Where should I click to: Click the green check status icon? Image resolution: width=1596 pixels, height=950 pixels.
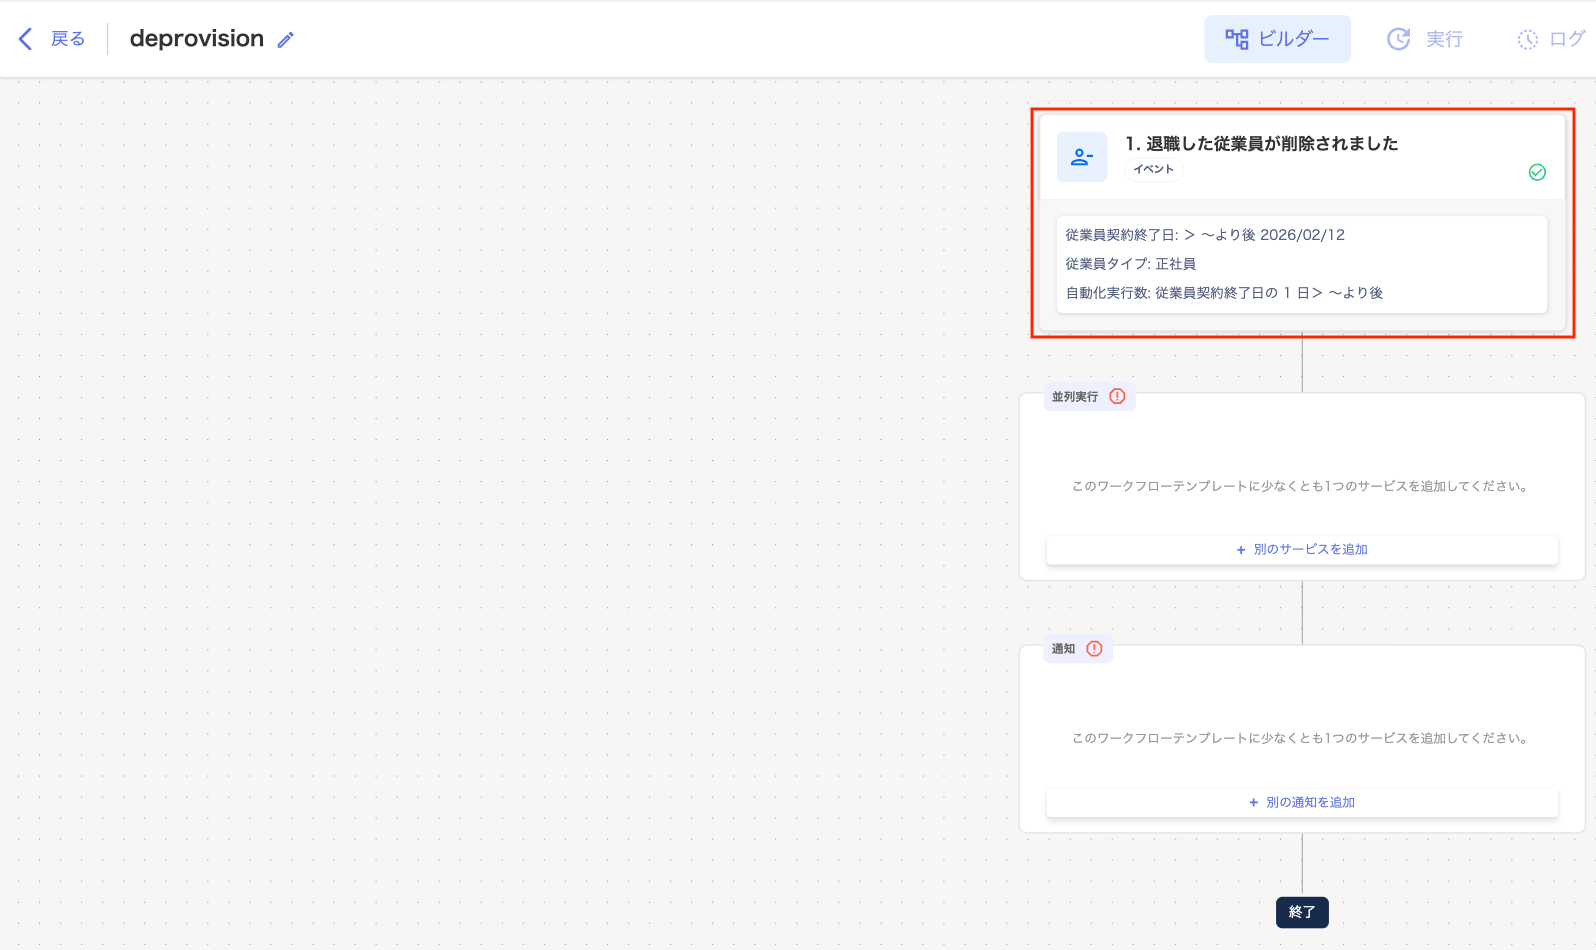tap(1537, 172)
